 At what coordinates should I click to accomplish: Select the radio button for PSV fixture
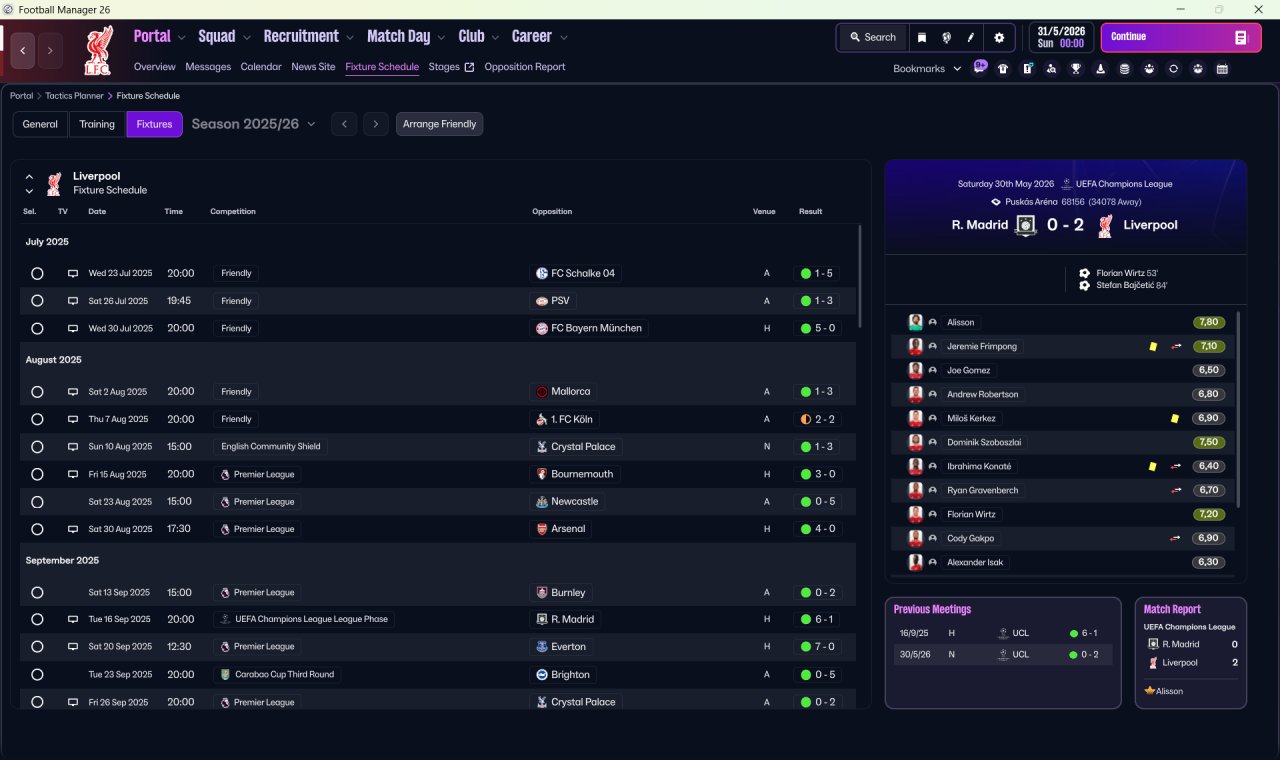pyautogui.click(x=37, y=301)
